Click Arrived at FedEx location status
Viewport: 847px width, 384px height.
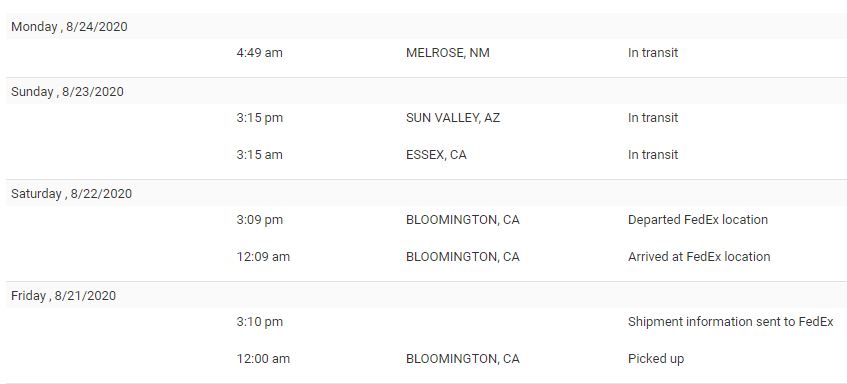(699, 257)
